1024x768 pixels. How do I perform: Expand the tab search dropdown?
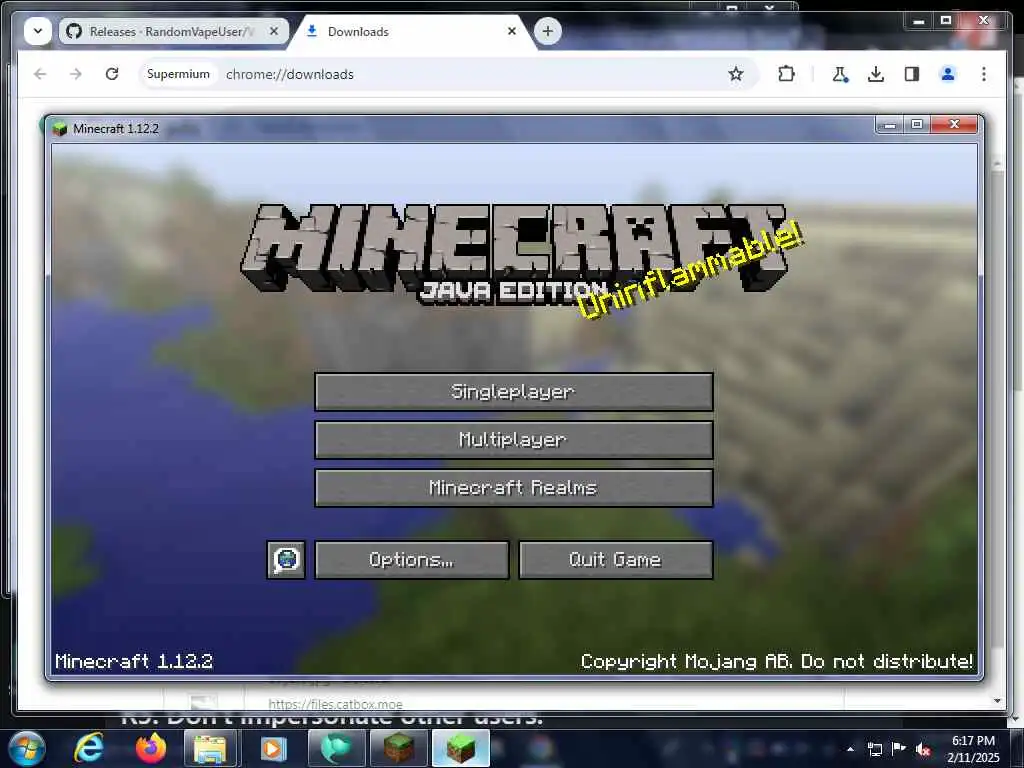coord(38,31)
